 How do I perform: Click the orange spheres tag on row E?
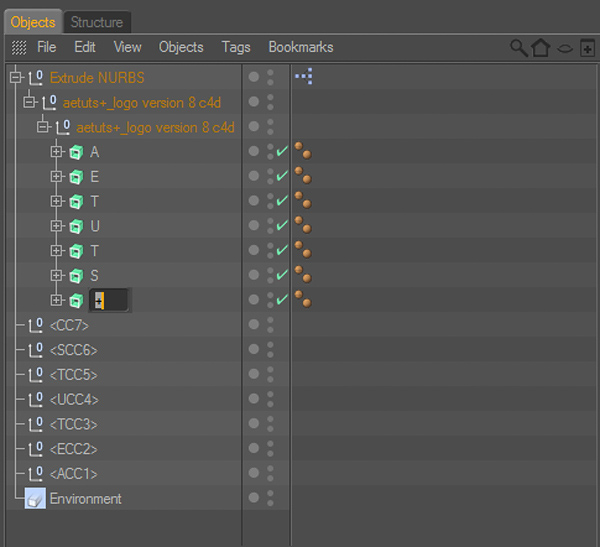(x=303, y=175)
